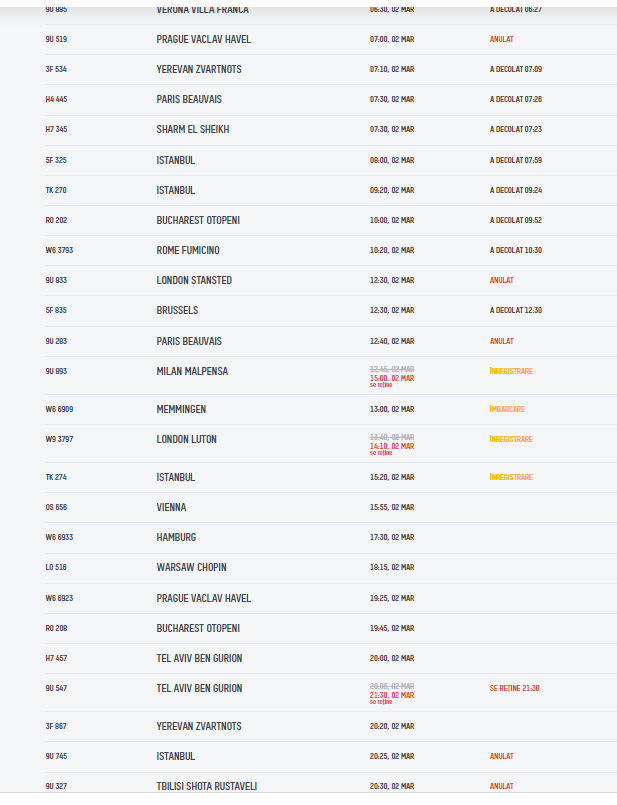
Task: Select the Tbilisi Shota Rustaveli destination
Action: (x=206, y=786)
